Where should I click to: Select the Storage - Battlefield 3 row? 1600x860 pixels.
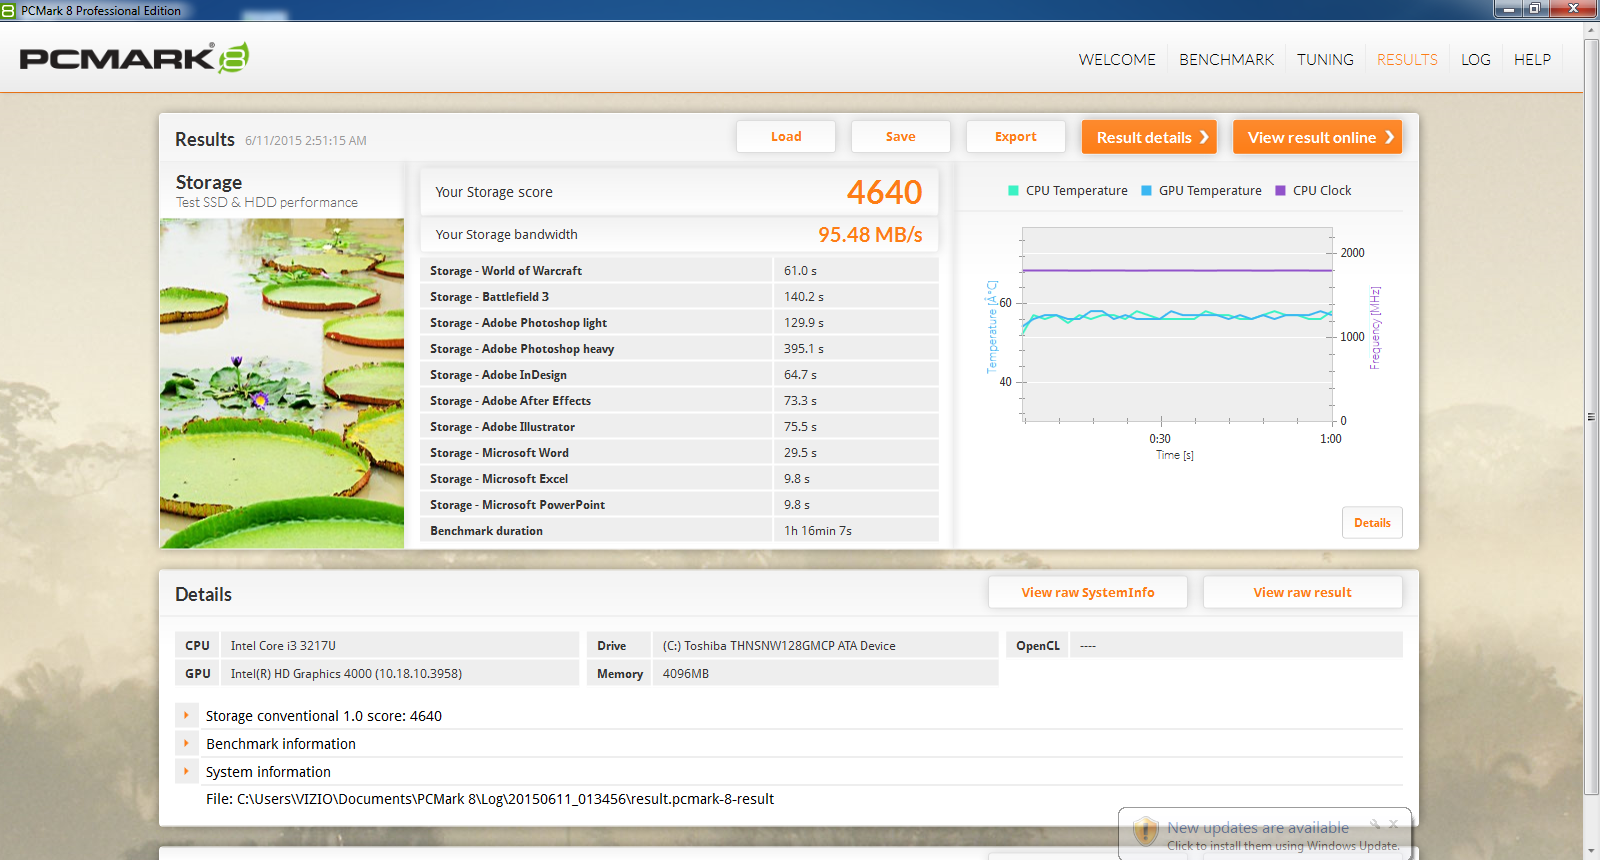click(679, 297)
